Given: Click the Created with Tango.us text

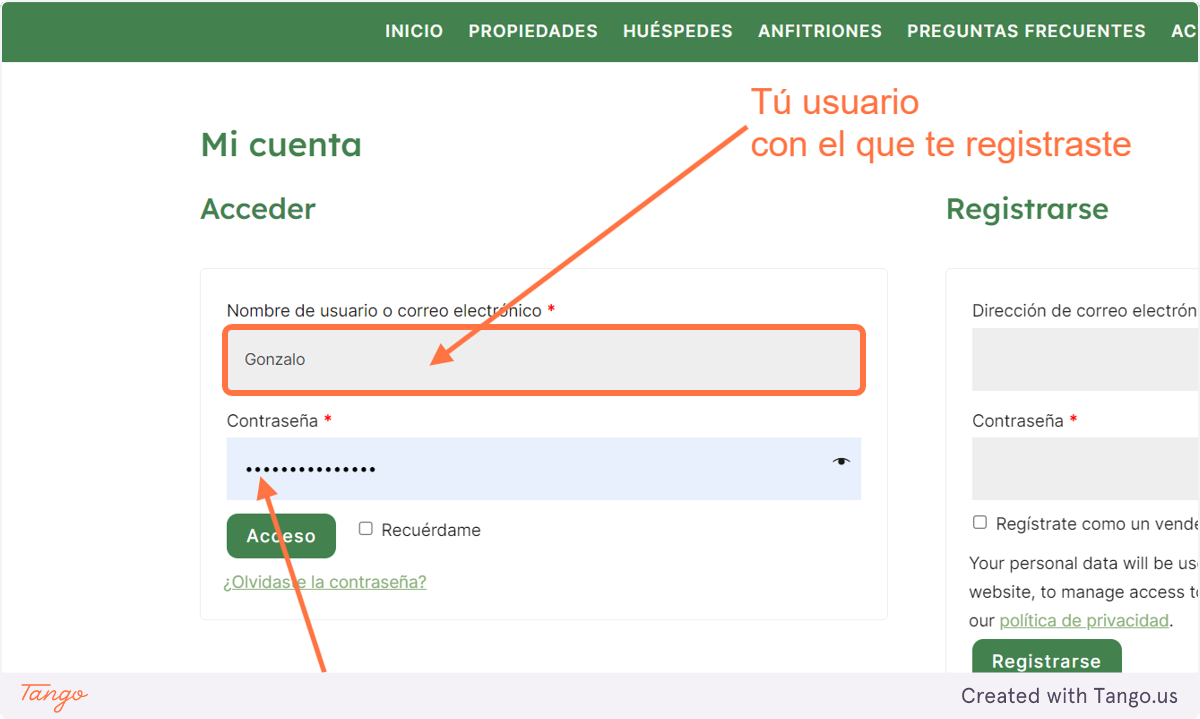Looking at the screenshot, I should pyautogui.click(x=1070, y=696).
